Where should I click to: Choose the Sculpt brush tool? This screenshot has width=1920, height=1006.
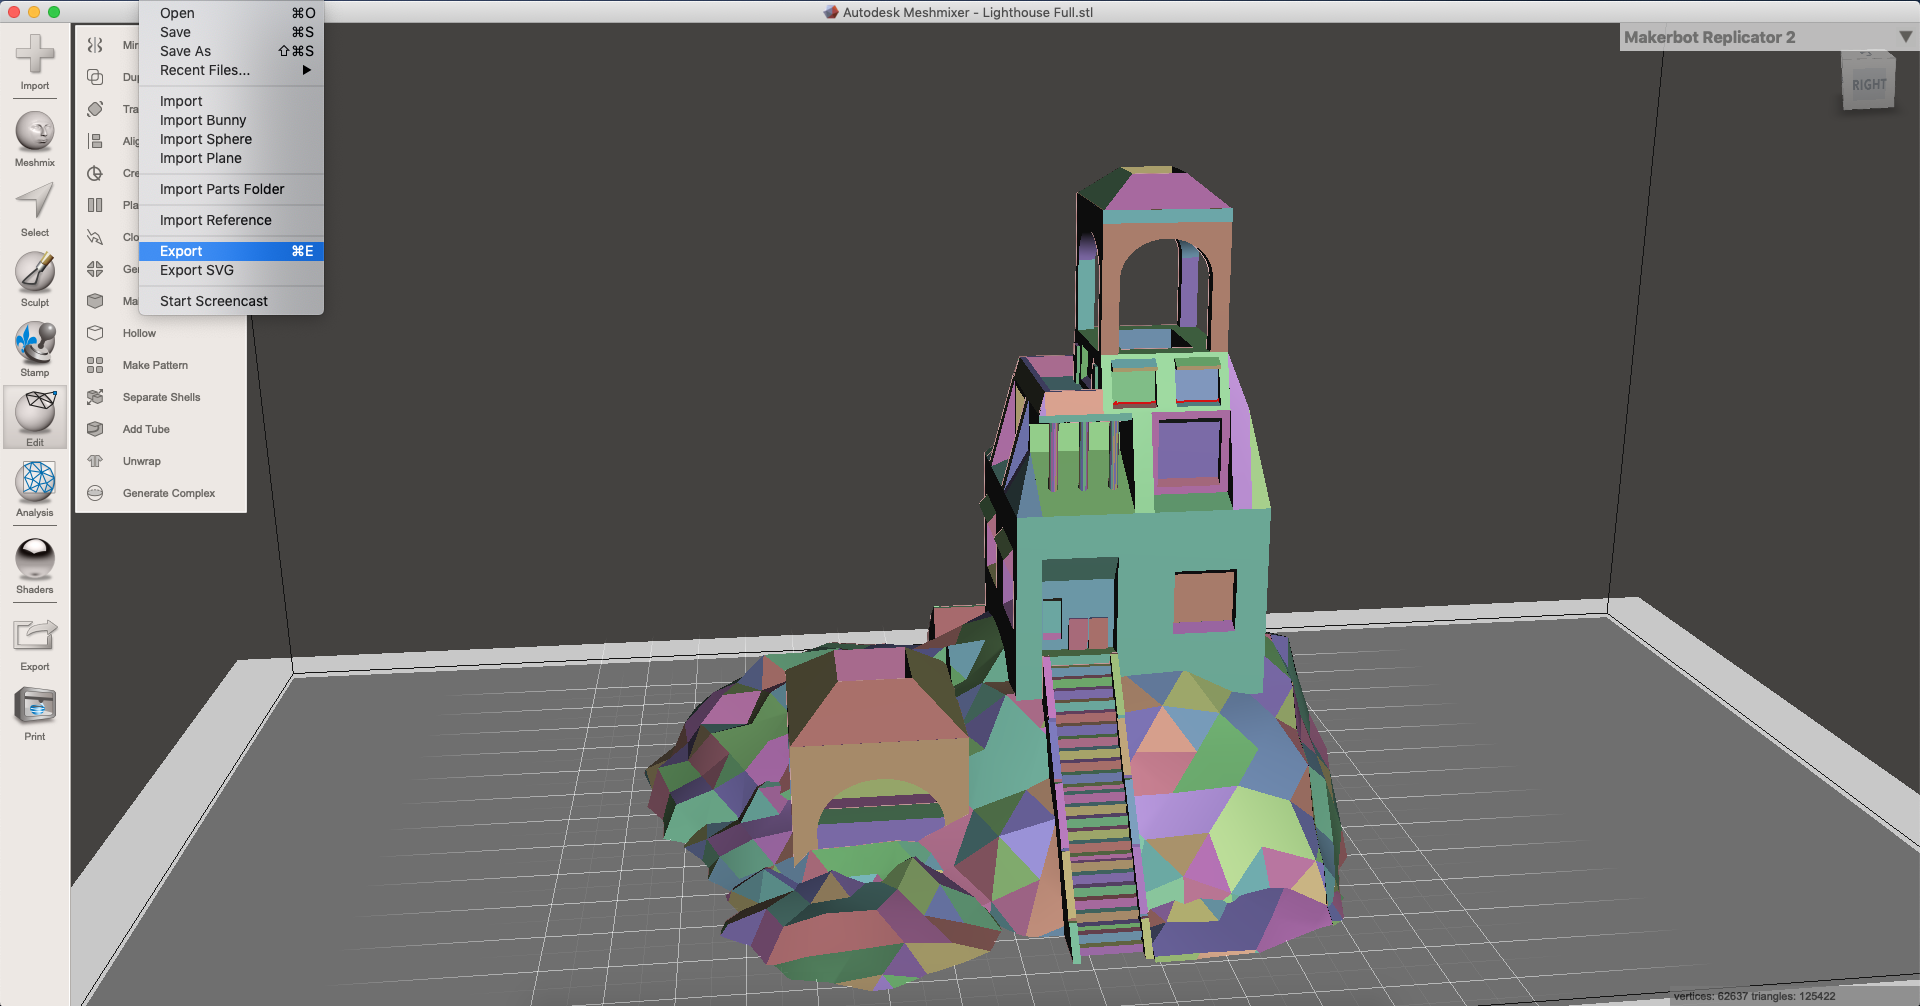[x=35, y=279]
